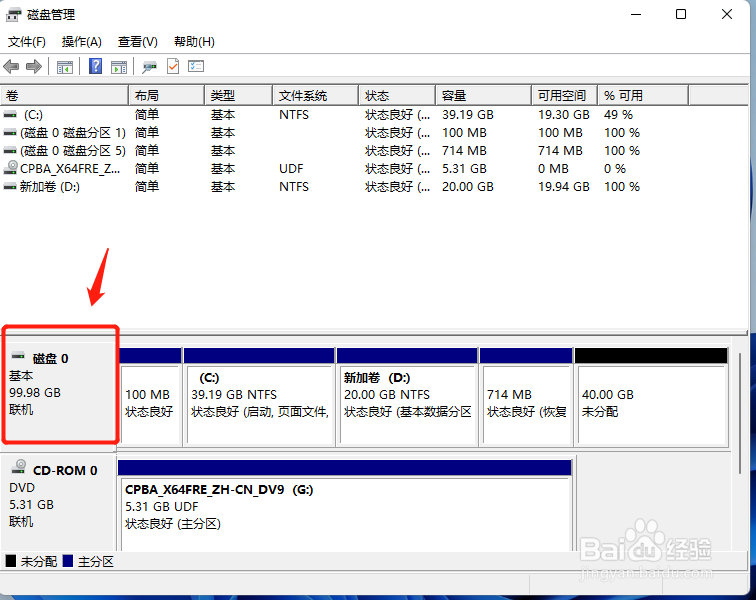Open Help via blue question icon
Image resolution: width=756 pixels, height=600 pixels.
[95, 66]
